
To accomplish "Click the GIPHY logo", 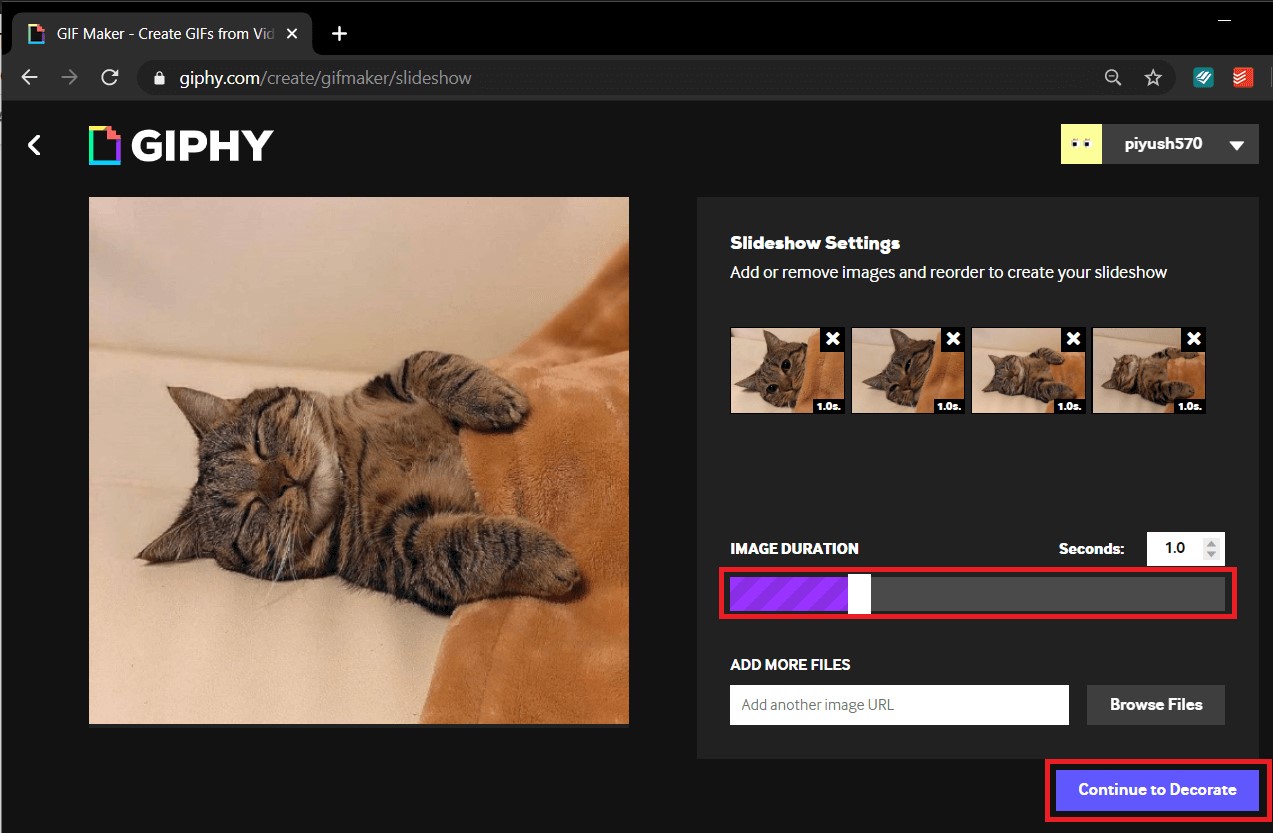I will 180,146.
